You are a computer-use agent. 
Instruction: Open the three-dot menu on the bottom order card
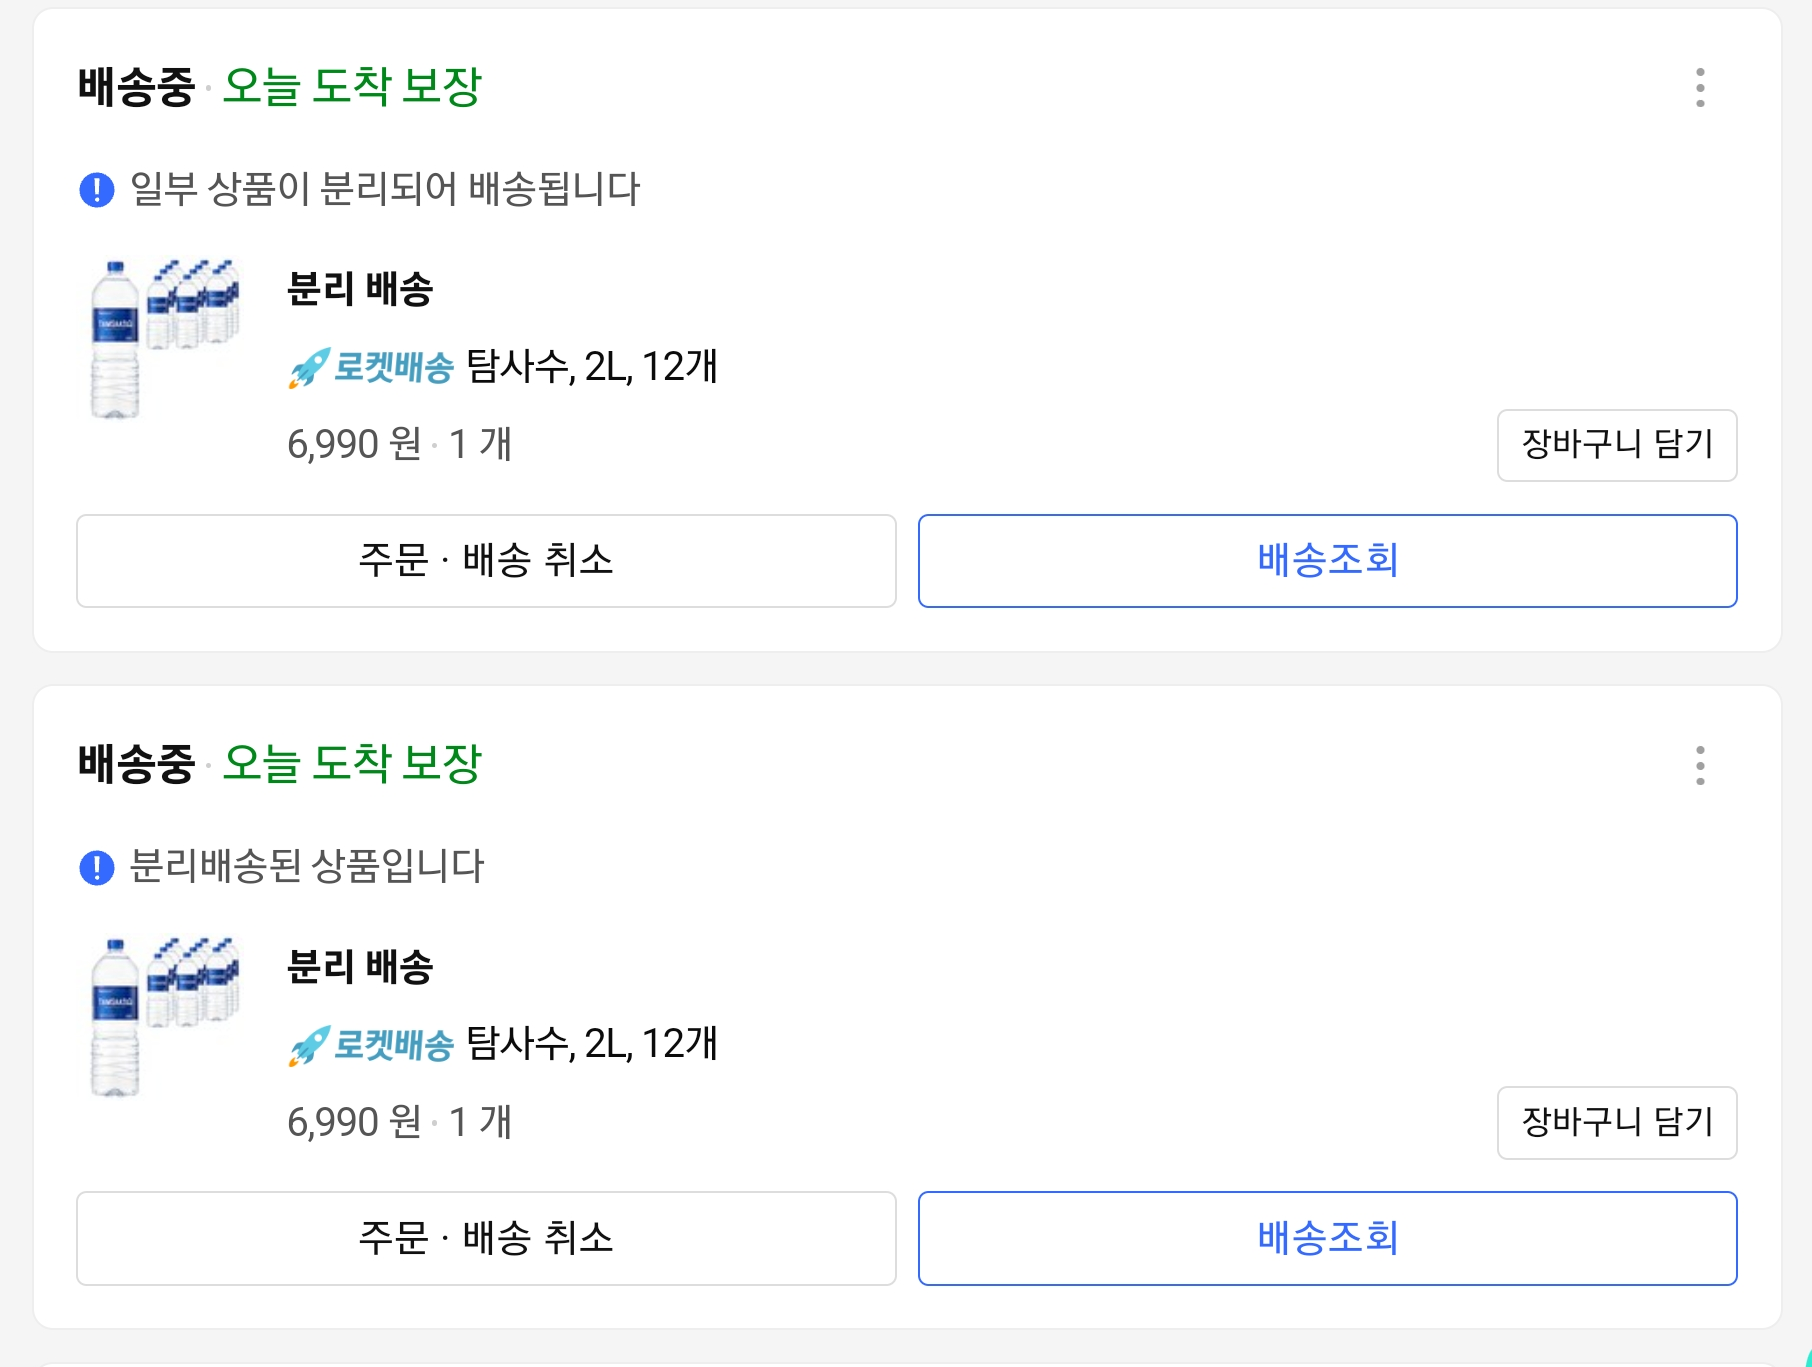pos(1700,765)
